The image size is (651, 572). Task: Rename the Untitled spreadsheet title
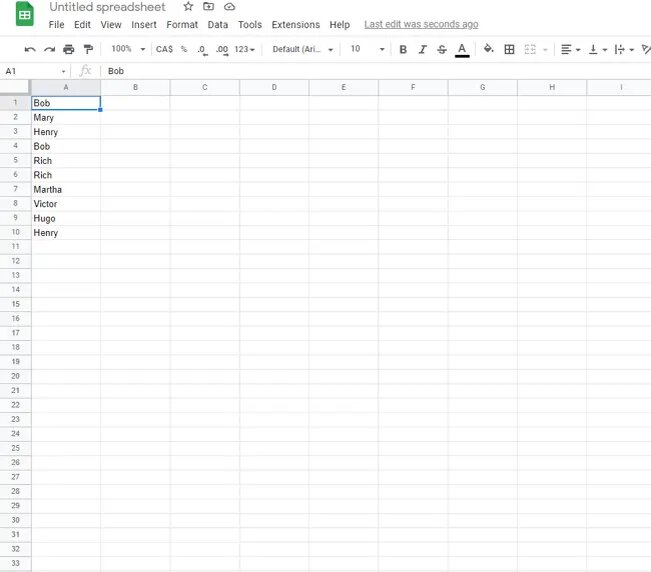pyautogui.click(x=107, y=7)
